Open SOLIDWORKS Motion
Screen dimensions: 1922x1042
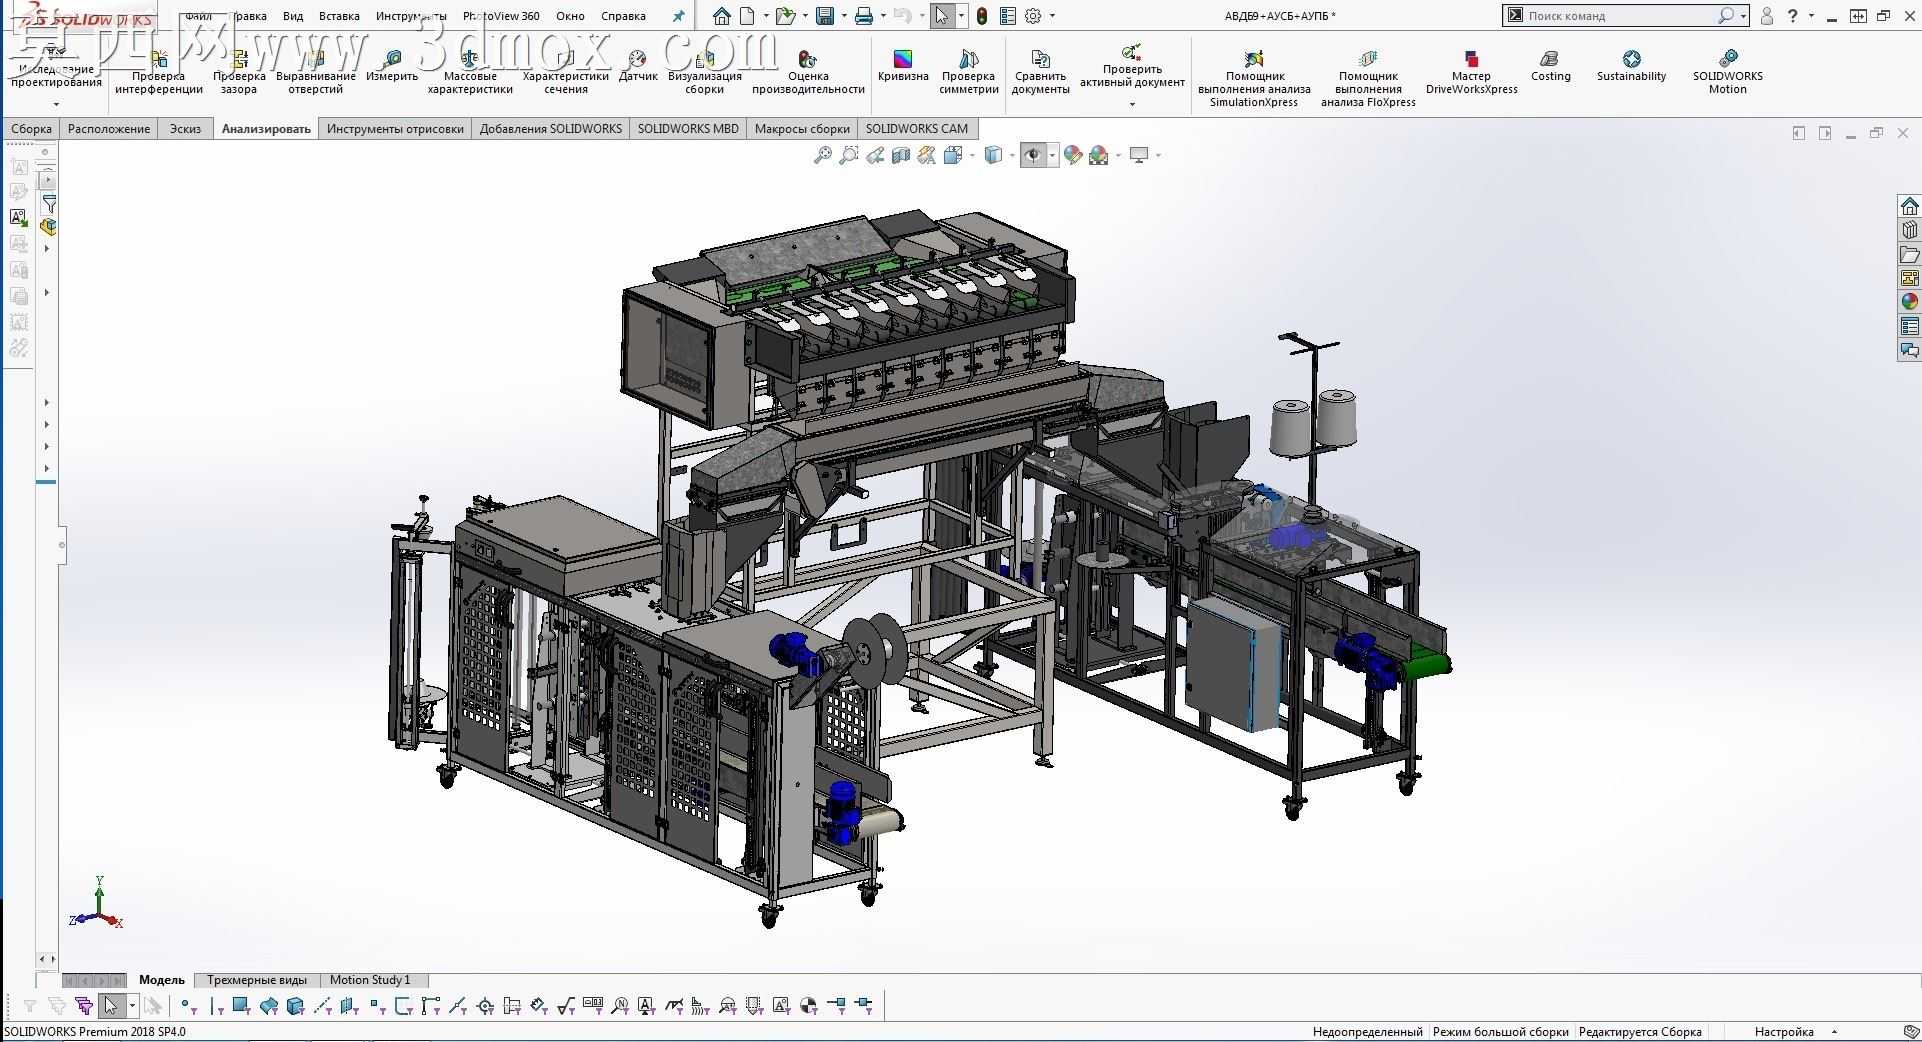point(1727,72)
